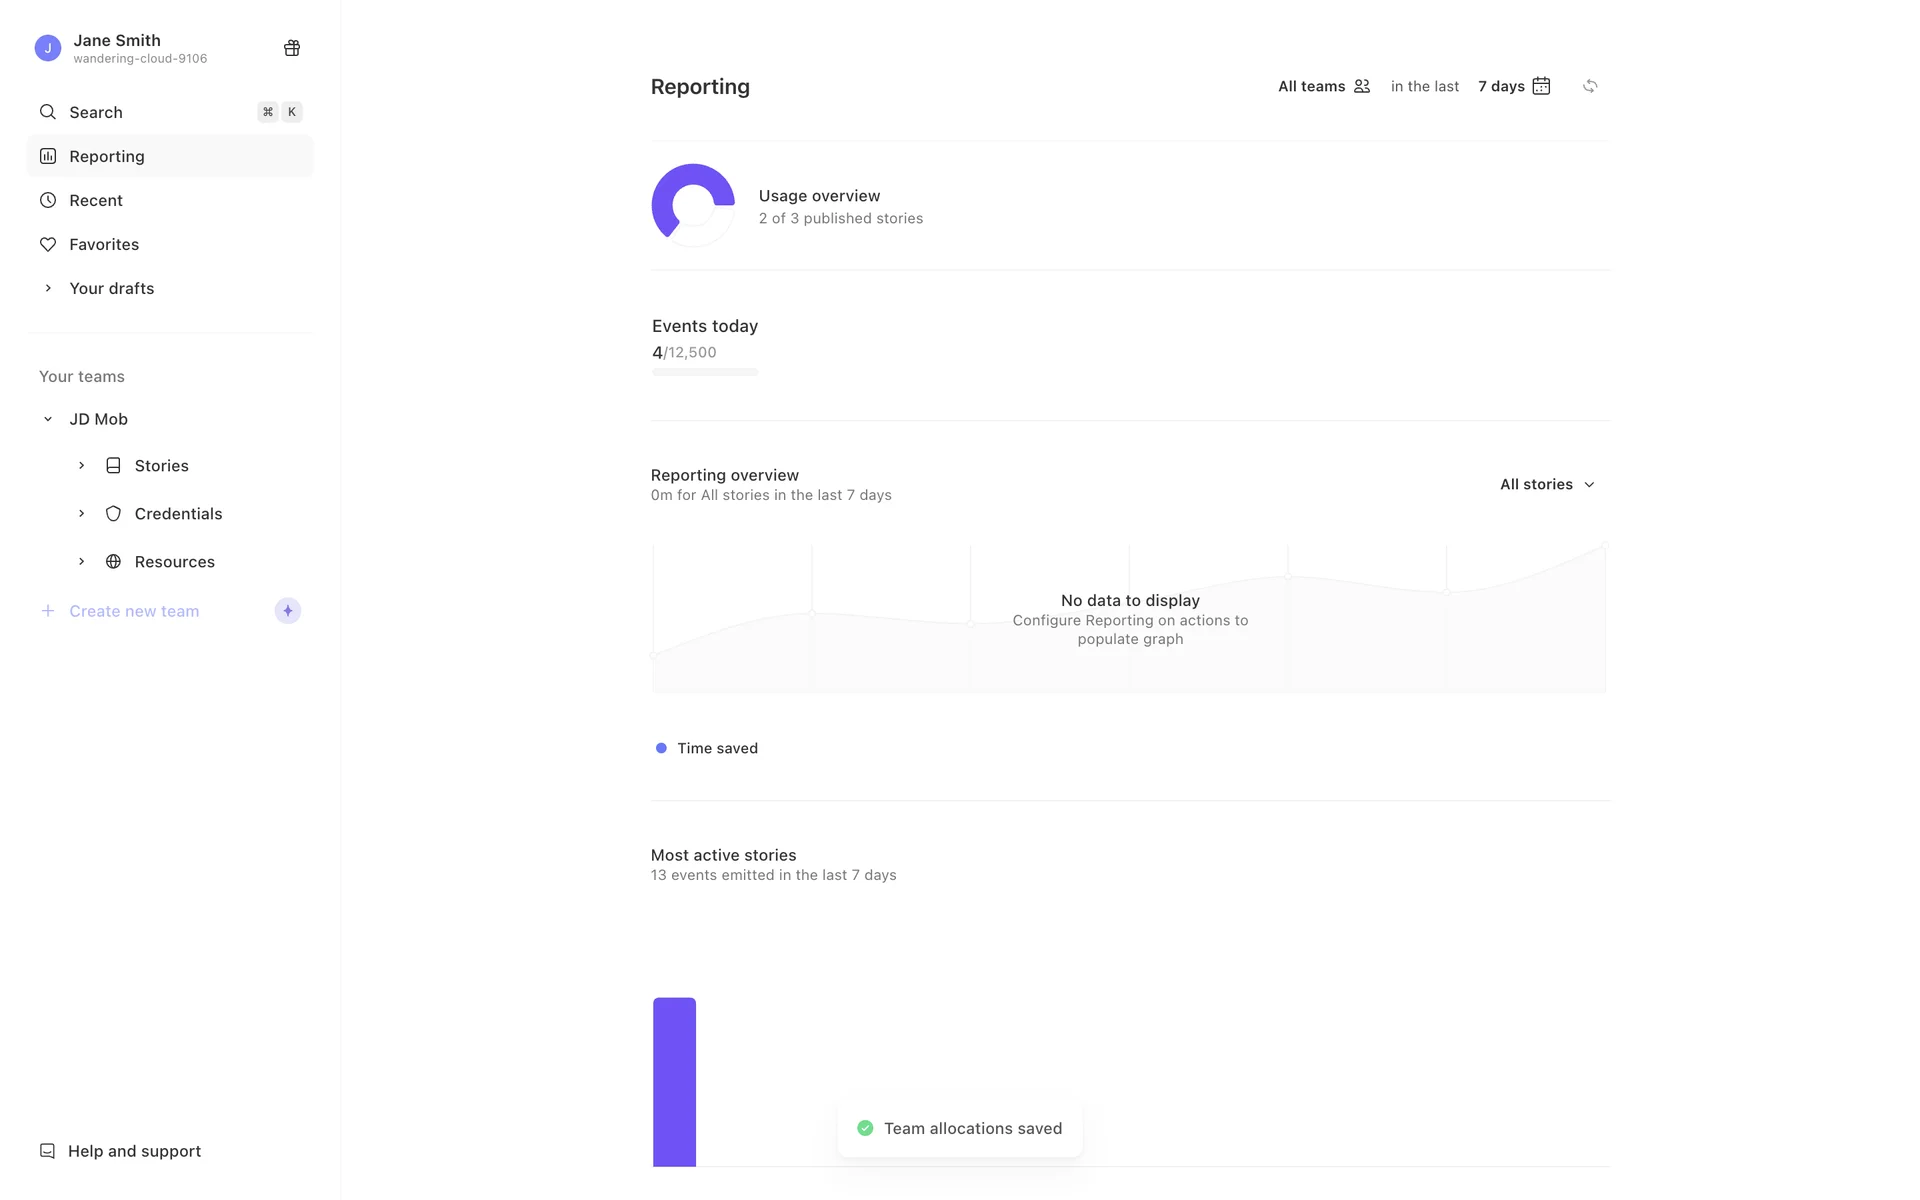Open Help and support
Screen dimensions: 1920x1200
(134, 1151)
